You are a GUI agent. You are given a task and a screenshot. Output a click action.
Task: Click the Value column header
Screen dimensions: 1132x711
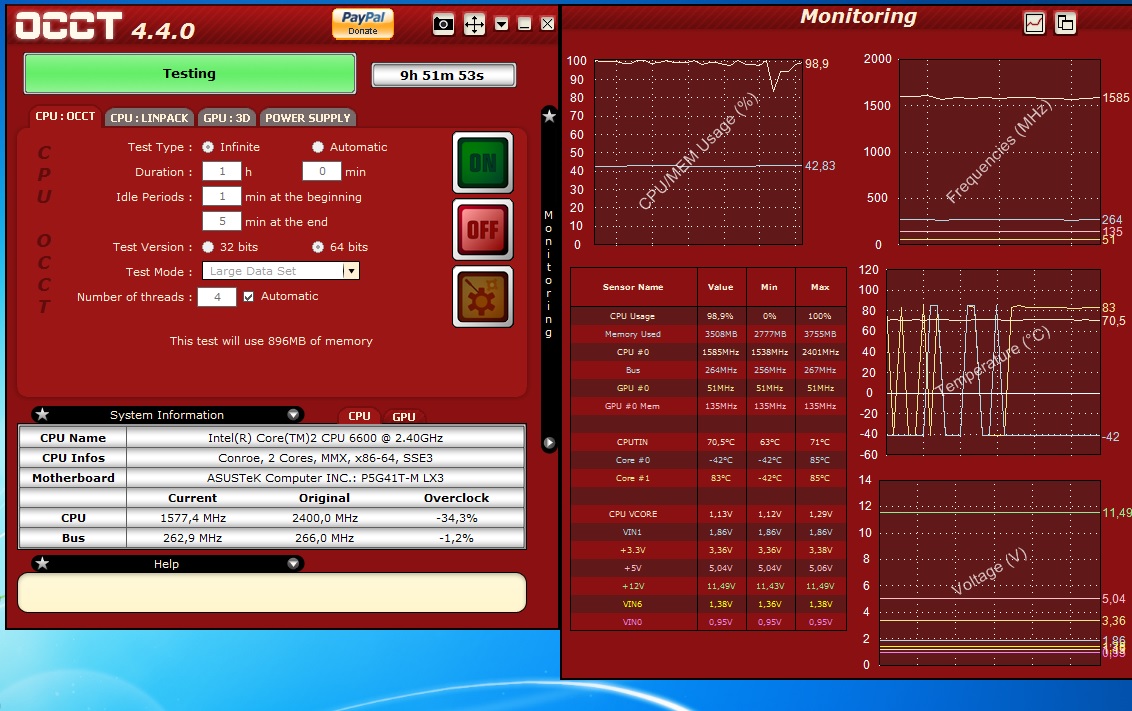coord(720,287)
